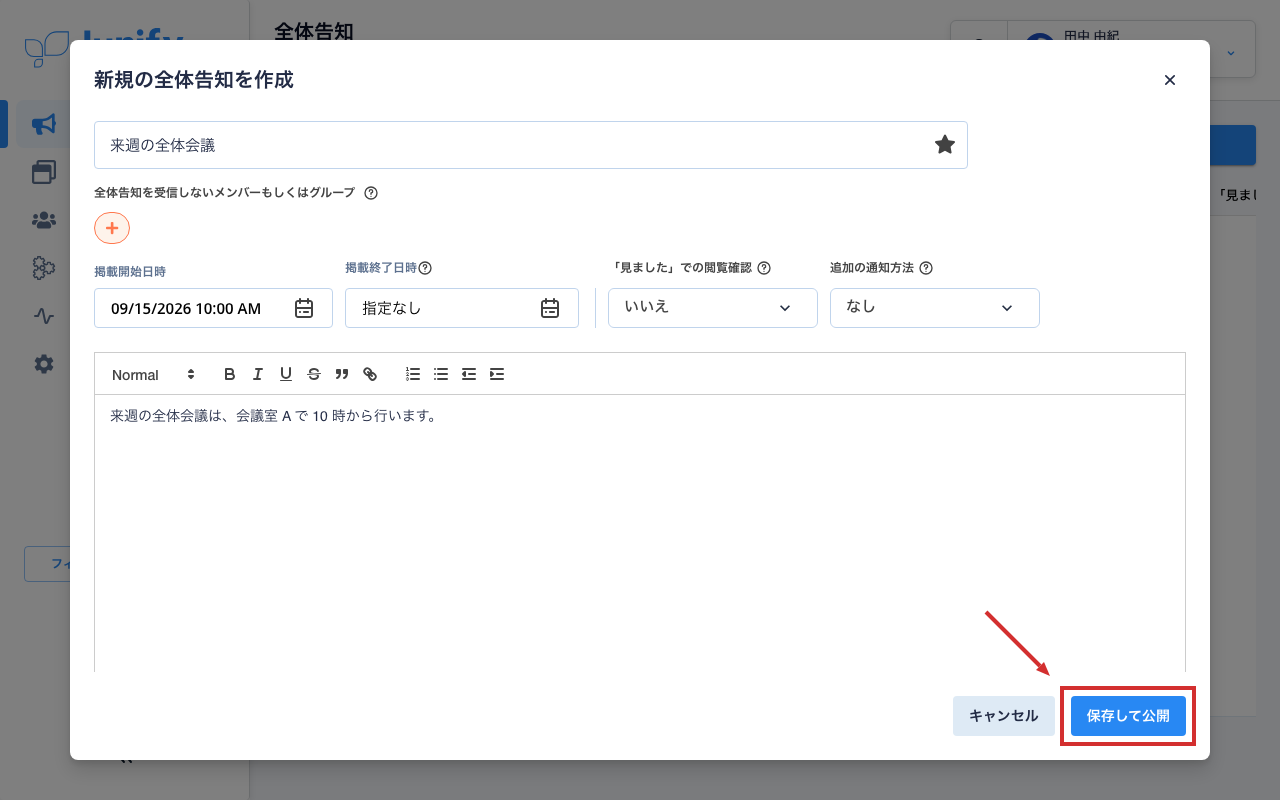Toggle italic formatting
The image size is (1280, 800).
[x=258, y=374]
